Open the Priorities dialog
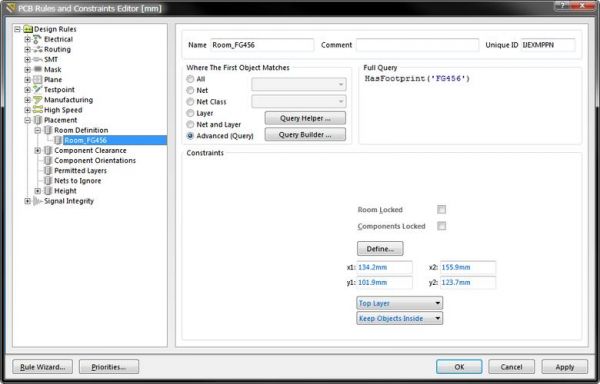The height and width of the screenshot is (384, 600). click(109, 367)
